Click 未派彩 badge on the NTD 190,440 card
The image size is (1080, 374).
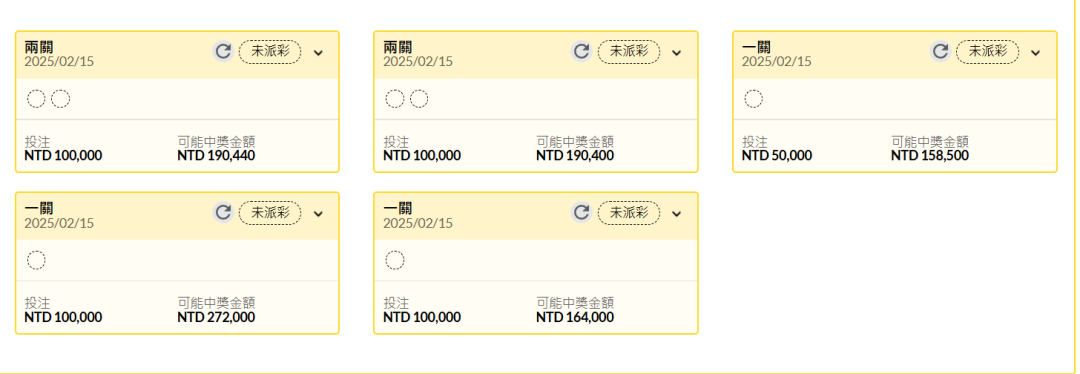pos(270,52)
